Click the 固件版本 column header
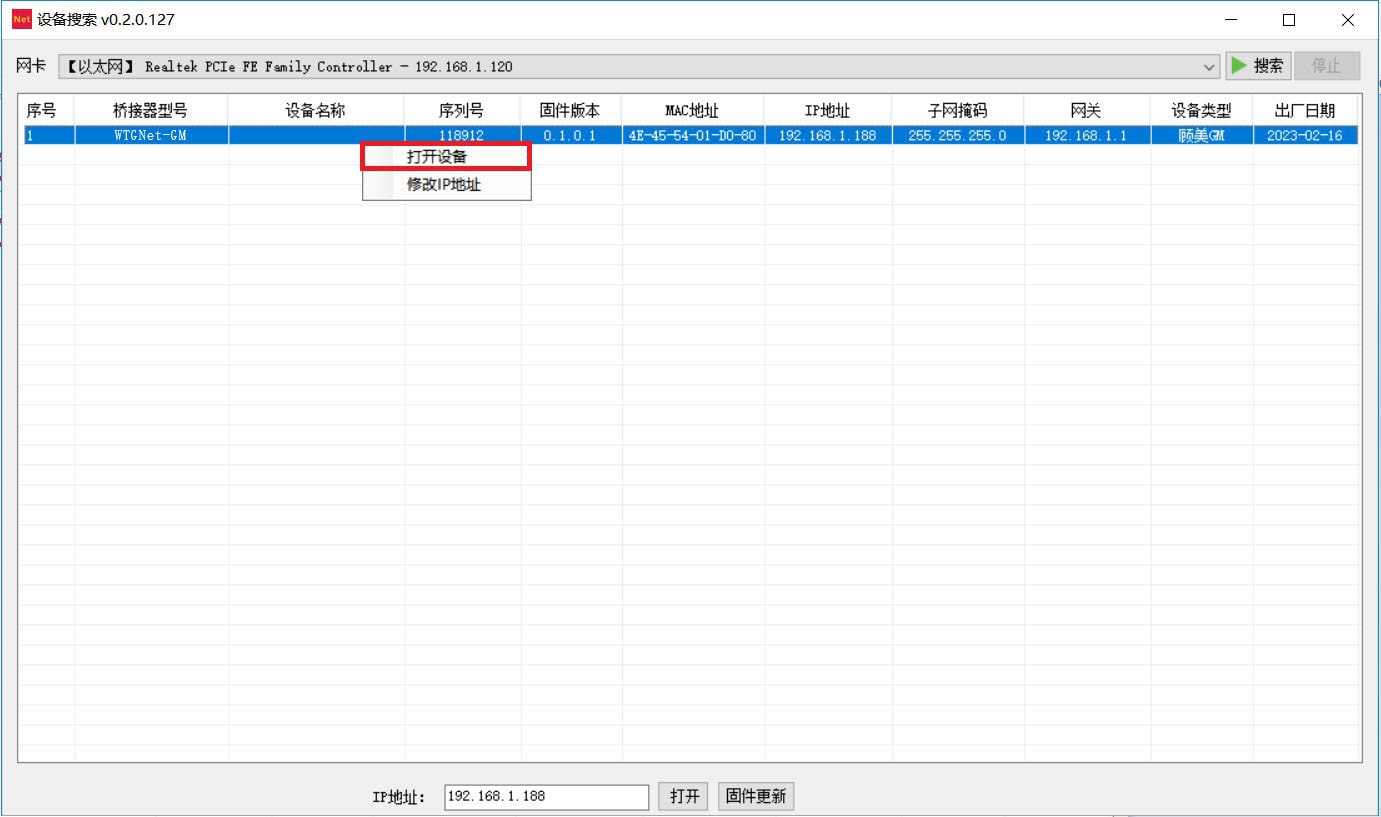 click(x=570, y=110)
